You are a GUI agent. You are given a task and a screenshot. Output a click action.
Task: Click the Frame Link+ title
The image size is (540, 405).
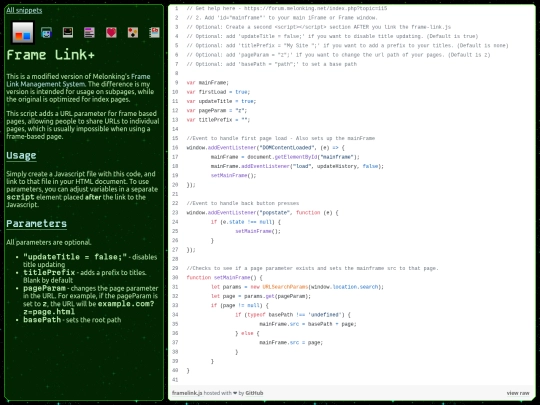(x=50, y=55)
